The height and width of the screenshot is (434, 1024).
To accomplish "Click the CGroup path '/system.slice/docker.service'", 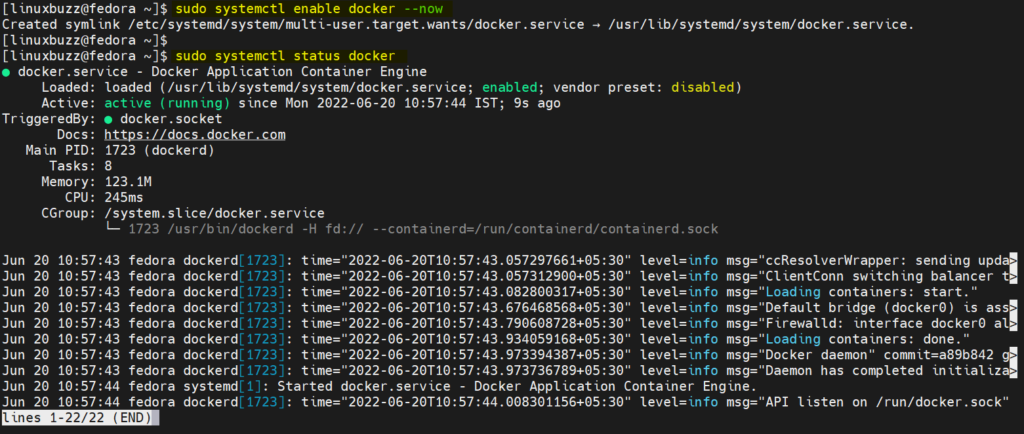I will (214, 213).
